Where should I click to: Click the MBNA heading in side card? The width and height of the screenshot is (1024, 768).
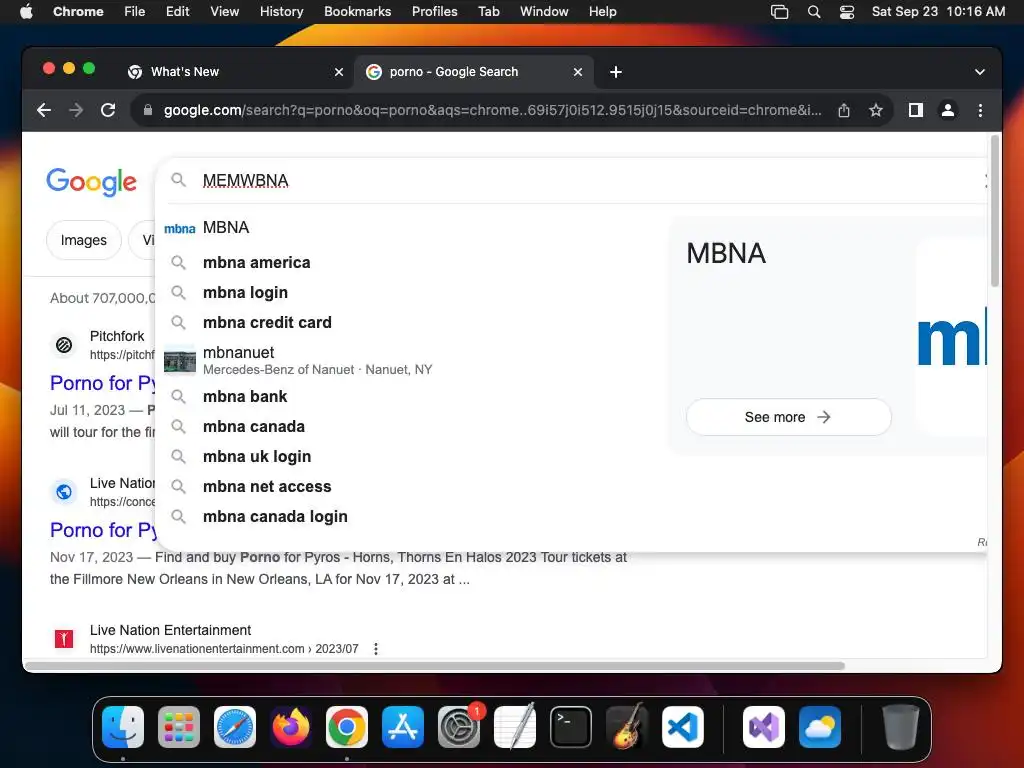coord(726,253)
